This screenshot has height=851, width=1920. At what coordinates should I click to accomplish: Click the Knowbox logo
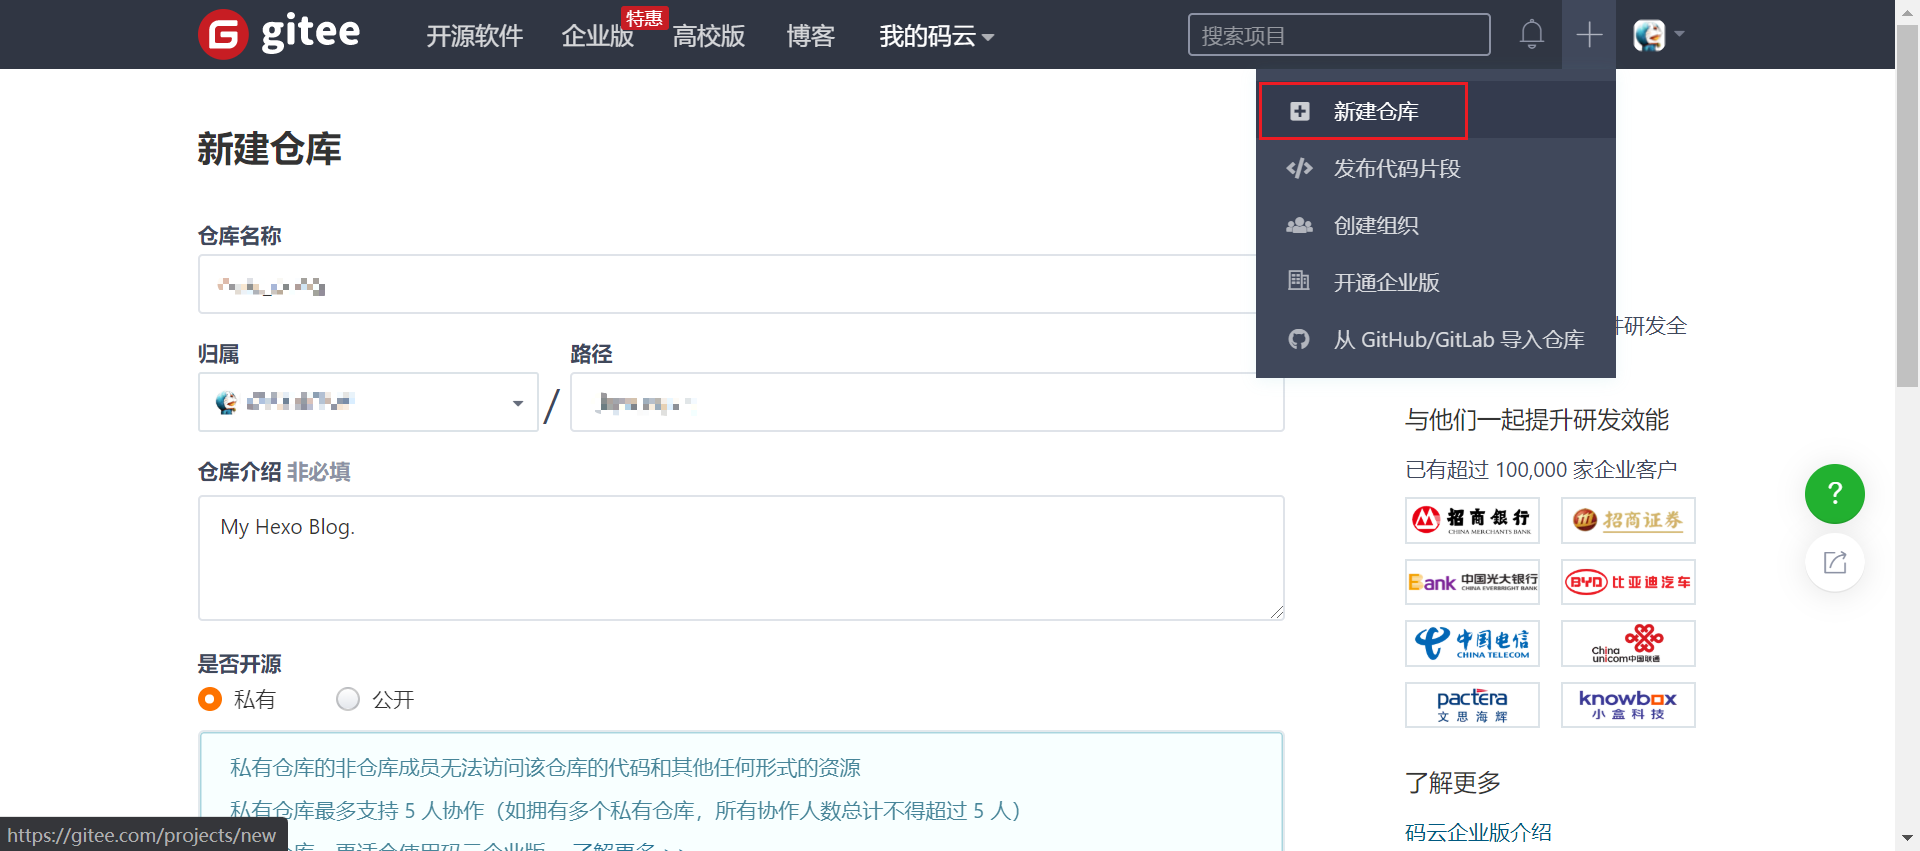coord(1628,705)
